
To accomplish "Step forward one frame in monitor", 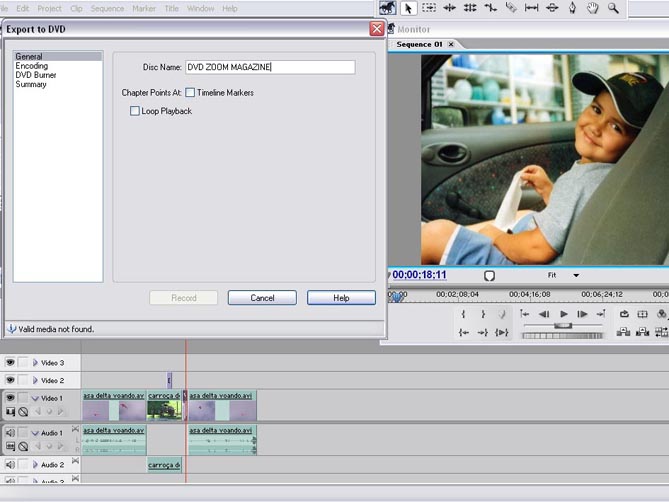I will click(x=583, y=314).
